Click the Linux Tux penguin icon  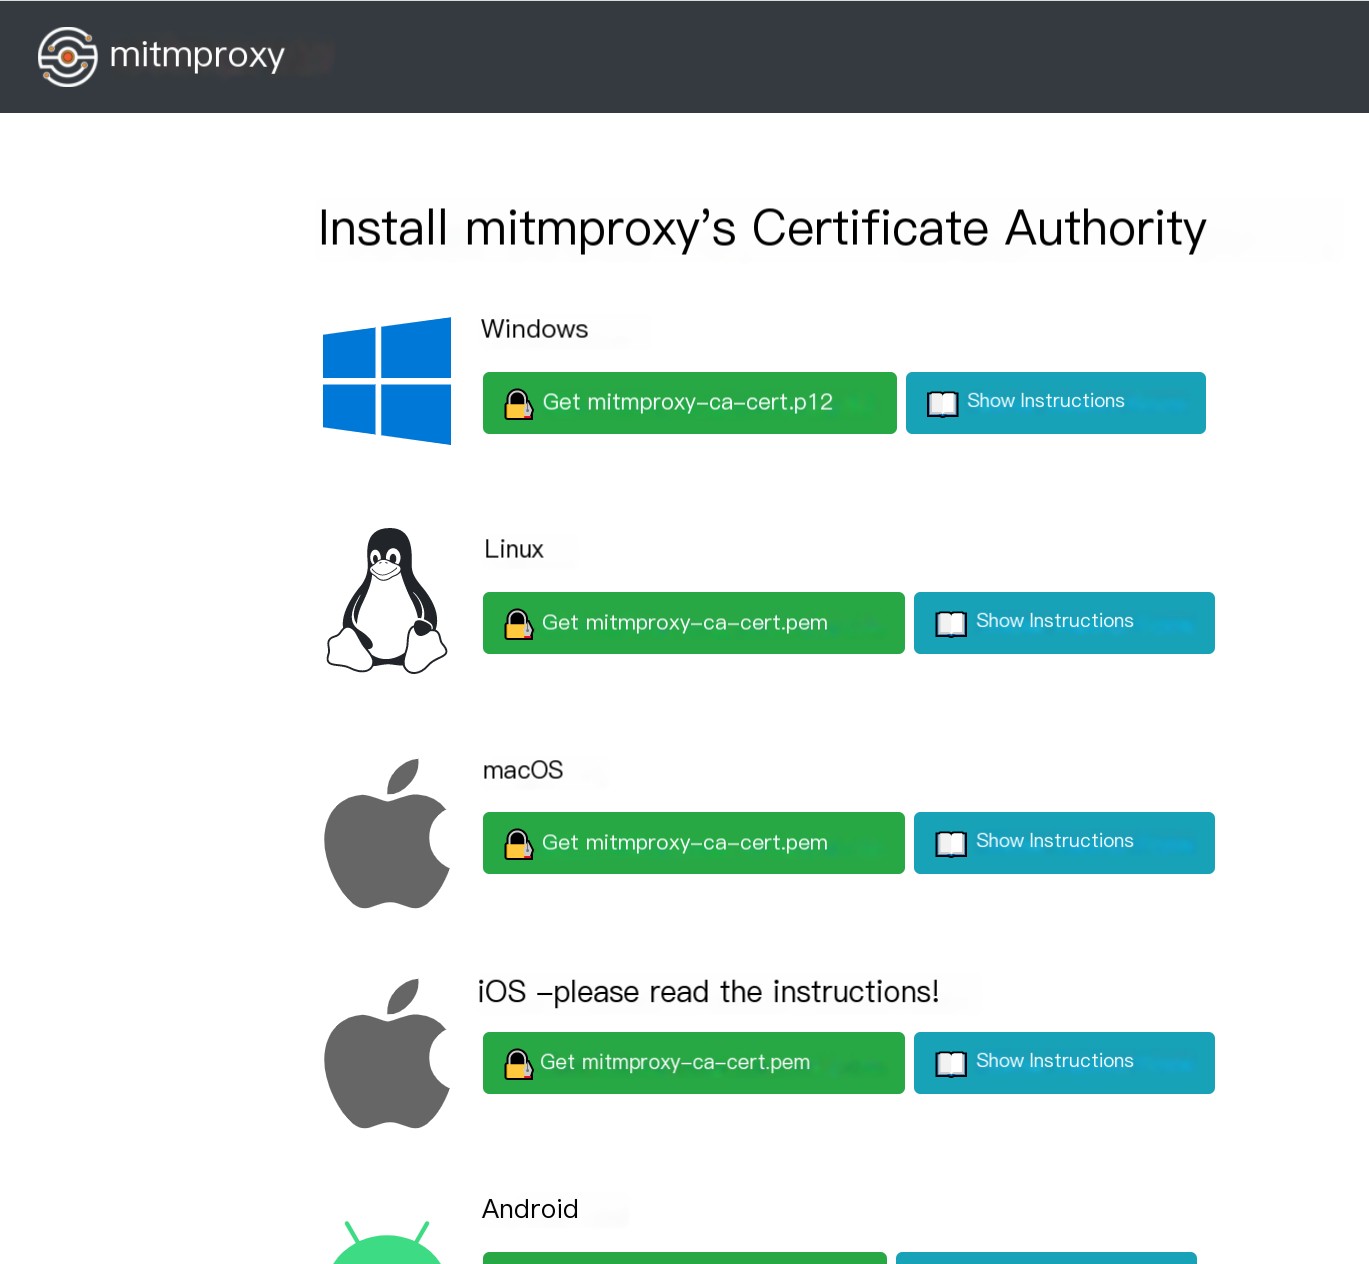click(x=387, y=600)
